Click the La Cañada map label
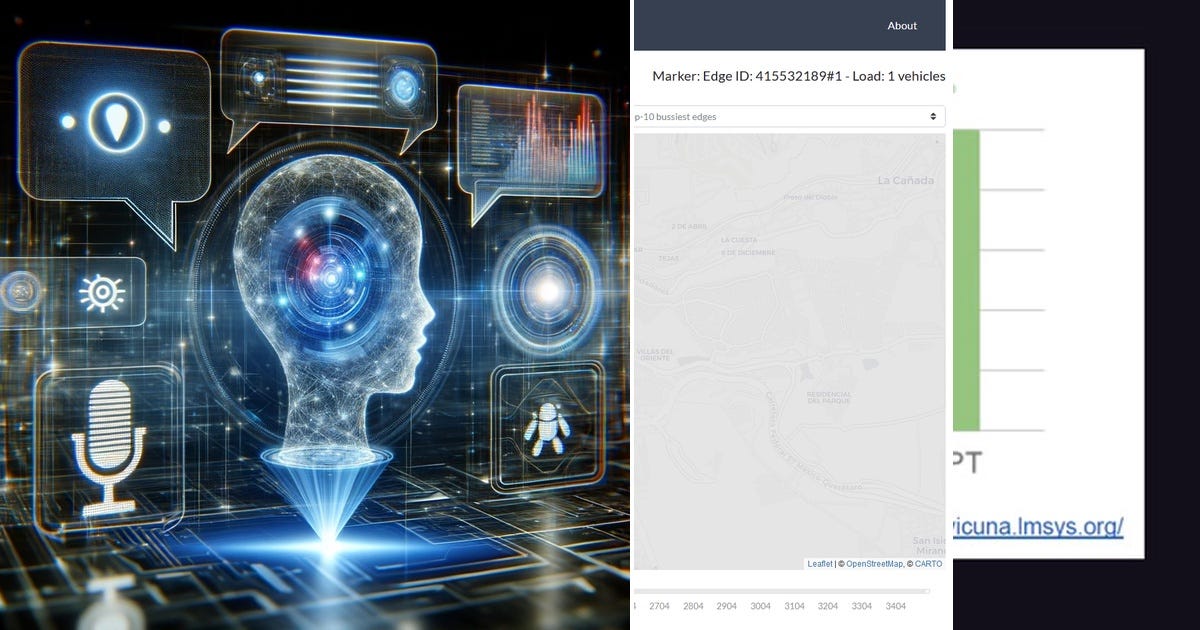 tap(904, 181)
